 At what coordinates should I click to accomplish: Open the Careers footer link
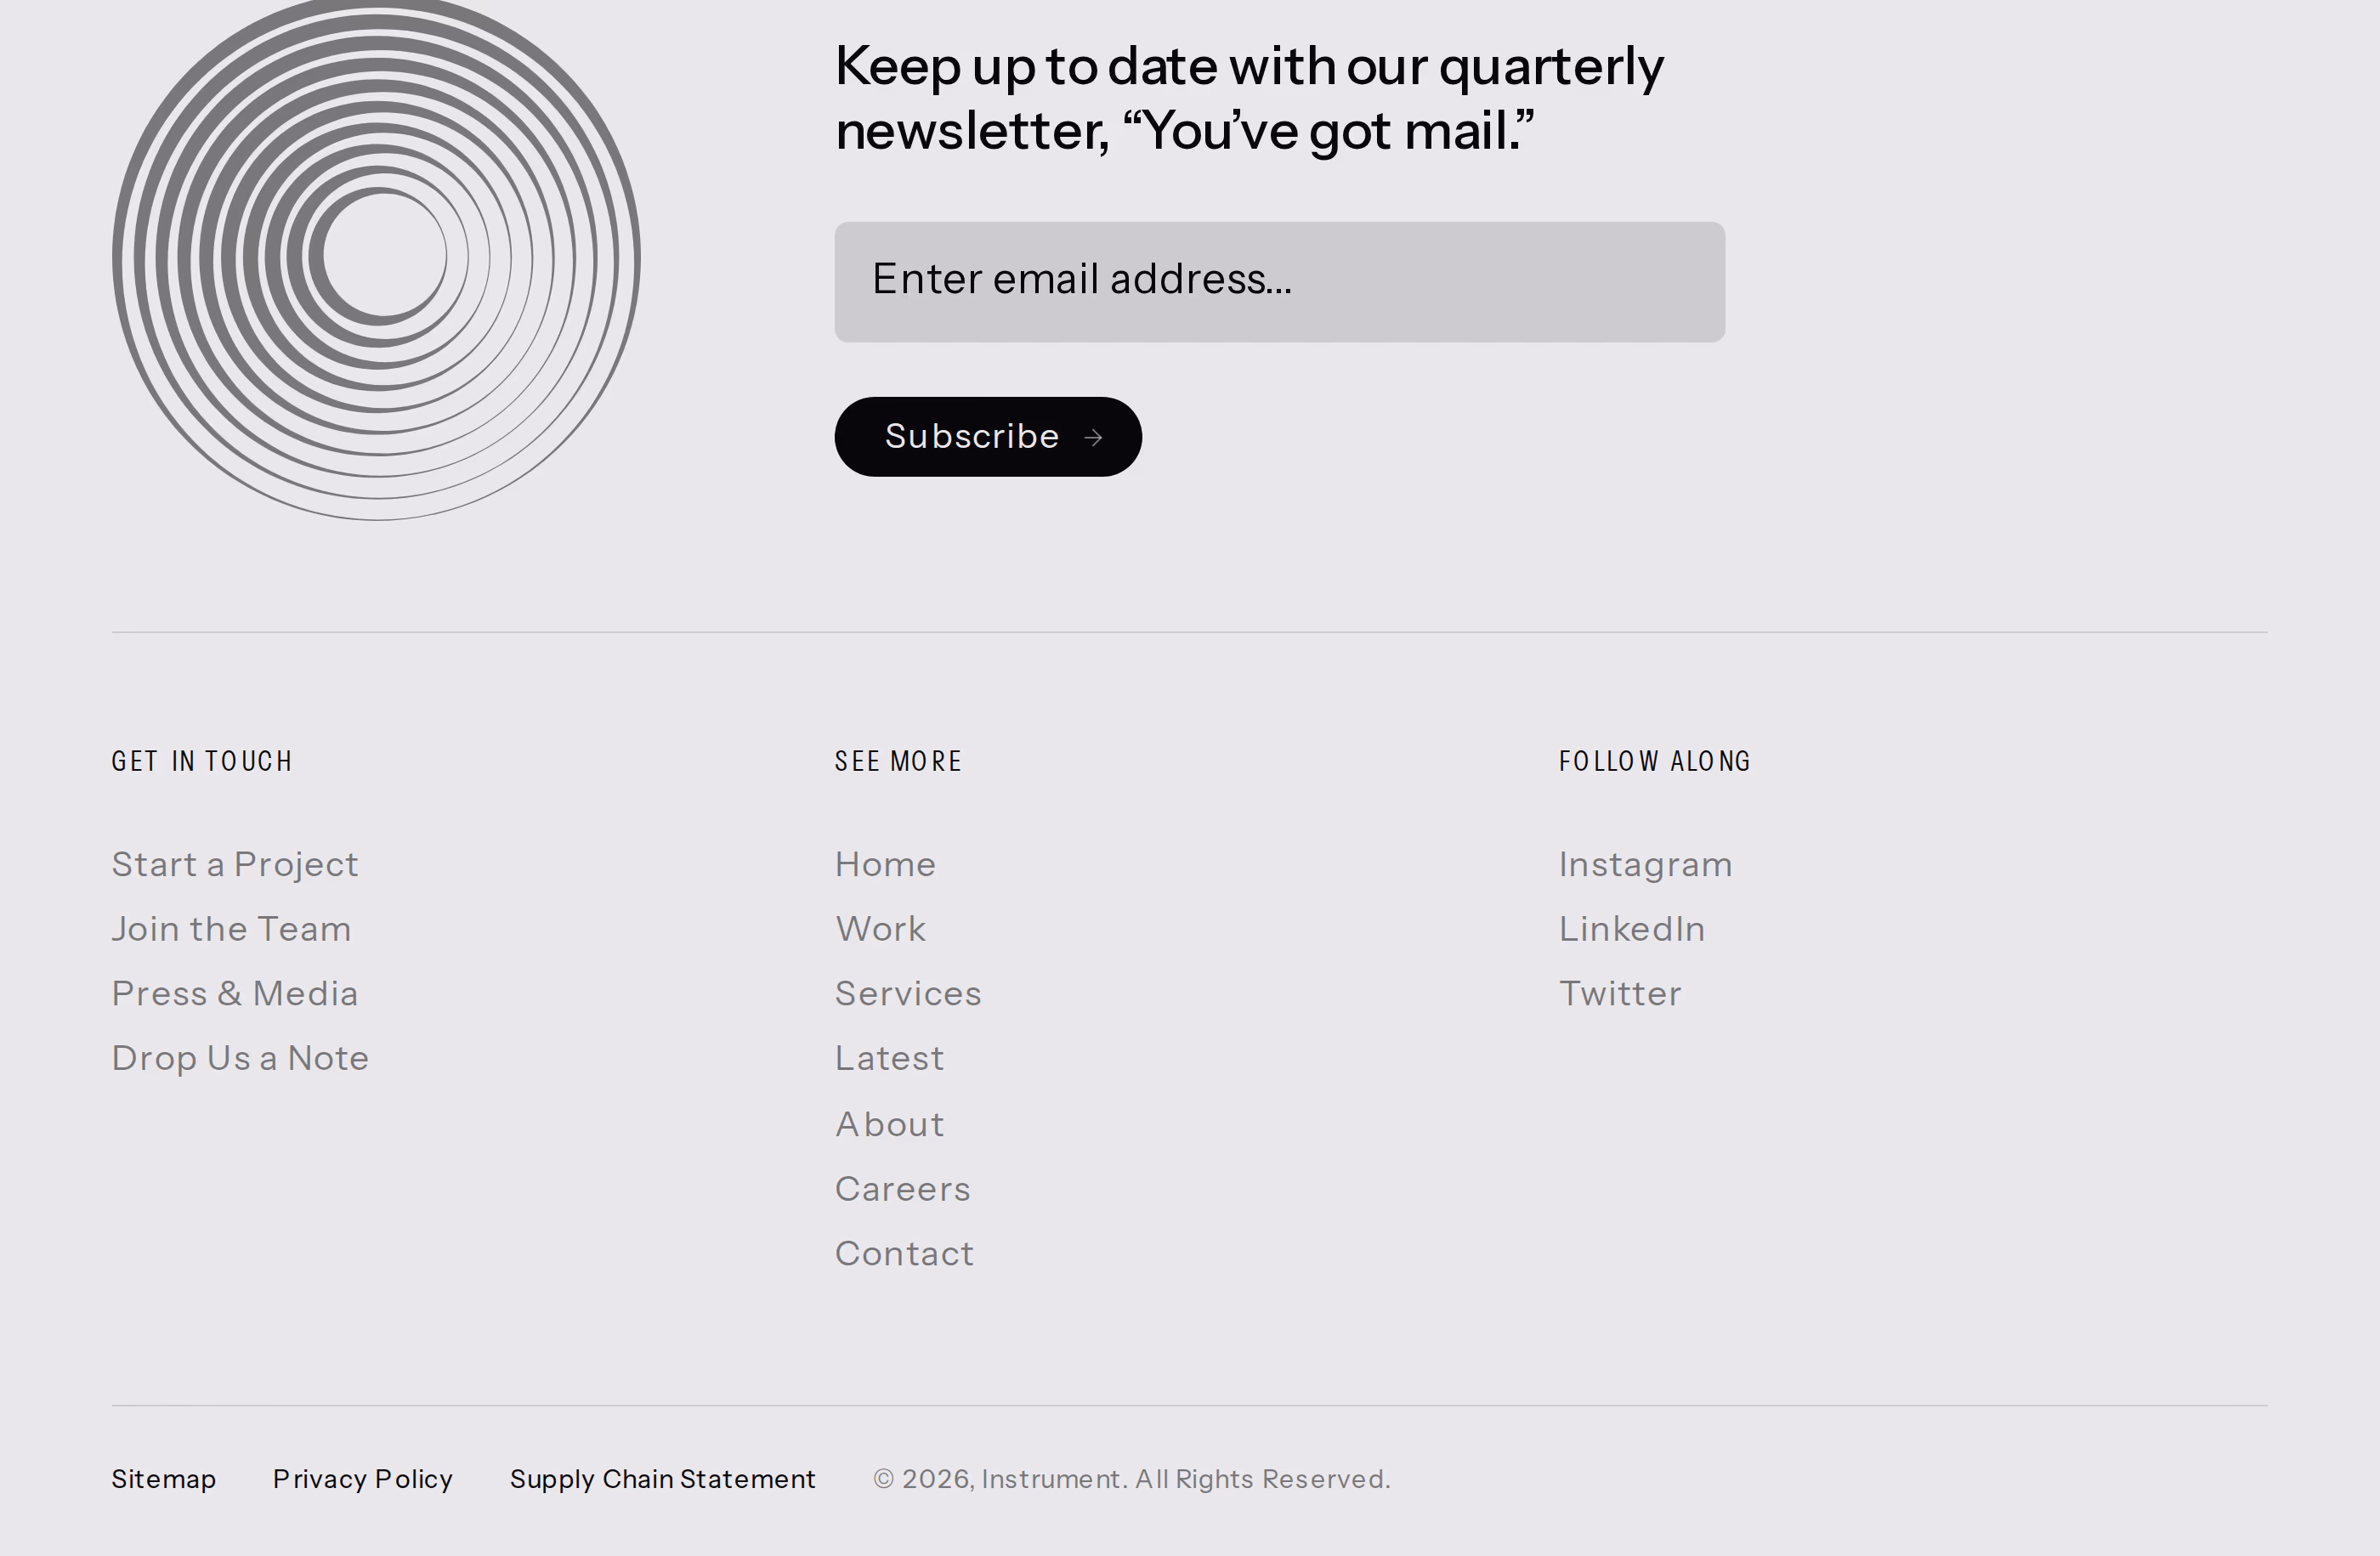(x=902, y=1189)
